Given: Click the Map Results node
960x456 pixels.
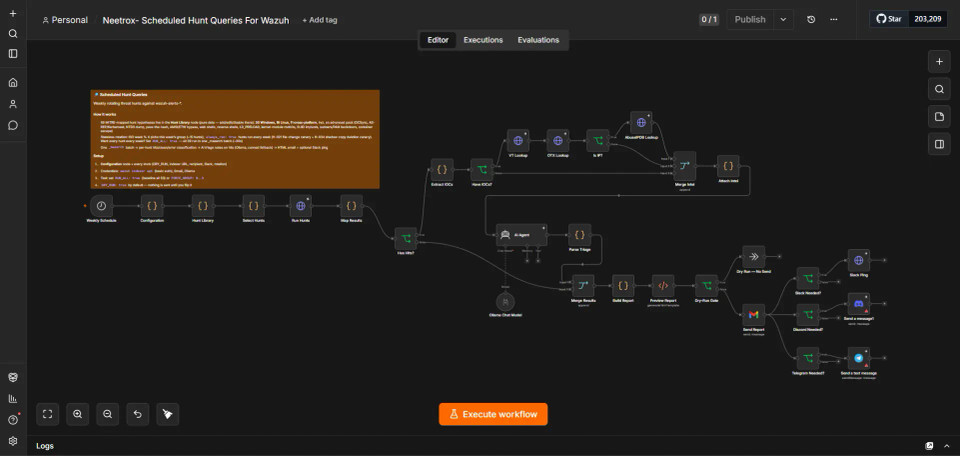Looking at the screenshot, I should coord(351,206).
